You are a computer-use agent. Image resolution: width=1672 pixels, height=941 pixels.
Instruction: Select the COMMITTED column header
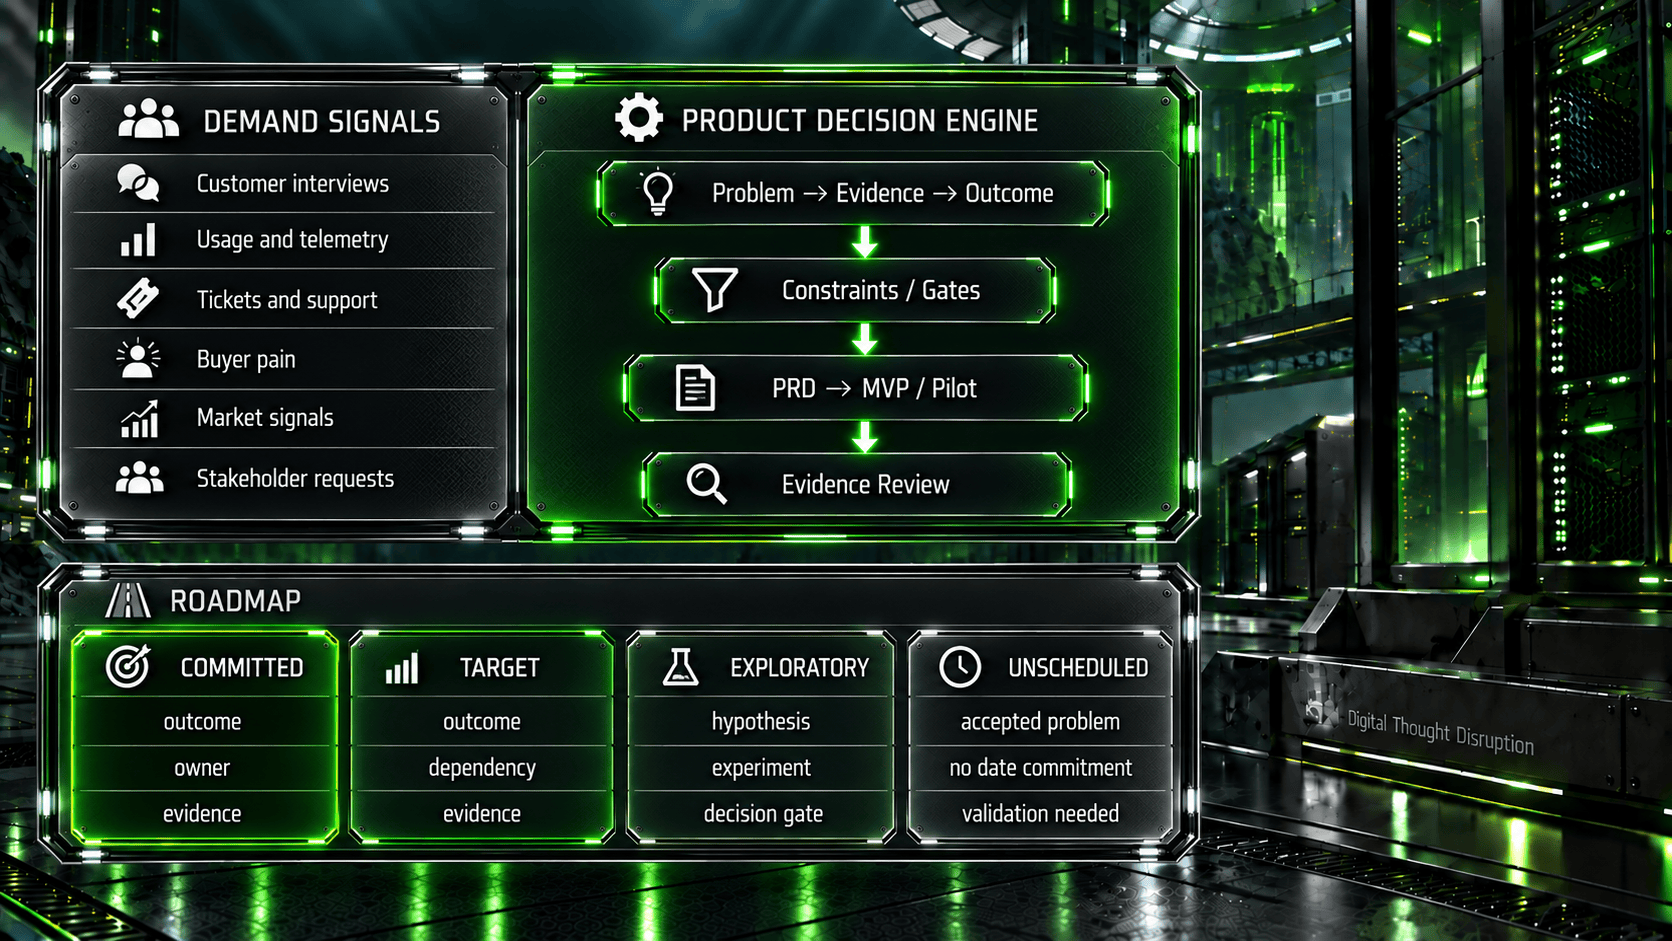[x=242, y=668]
